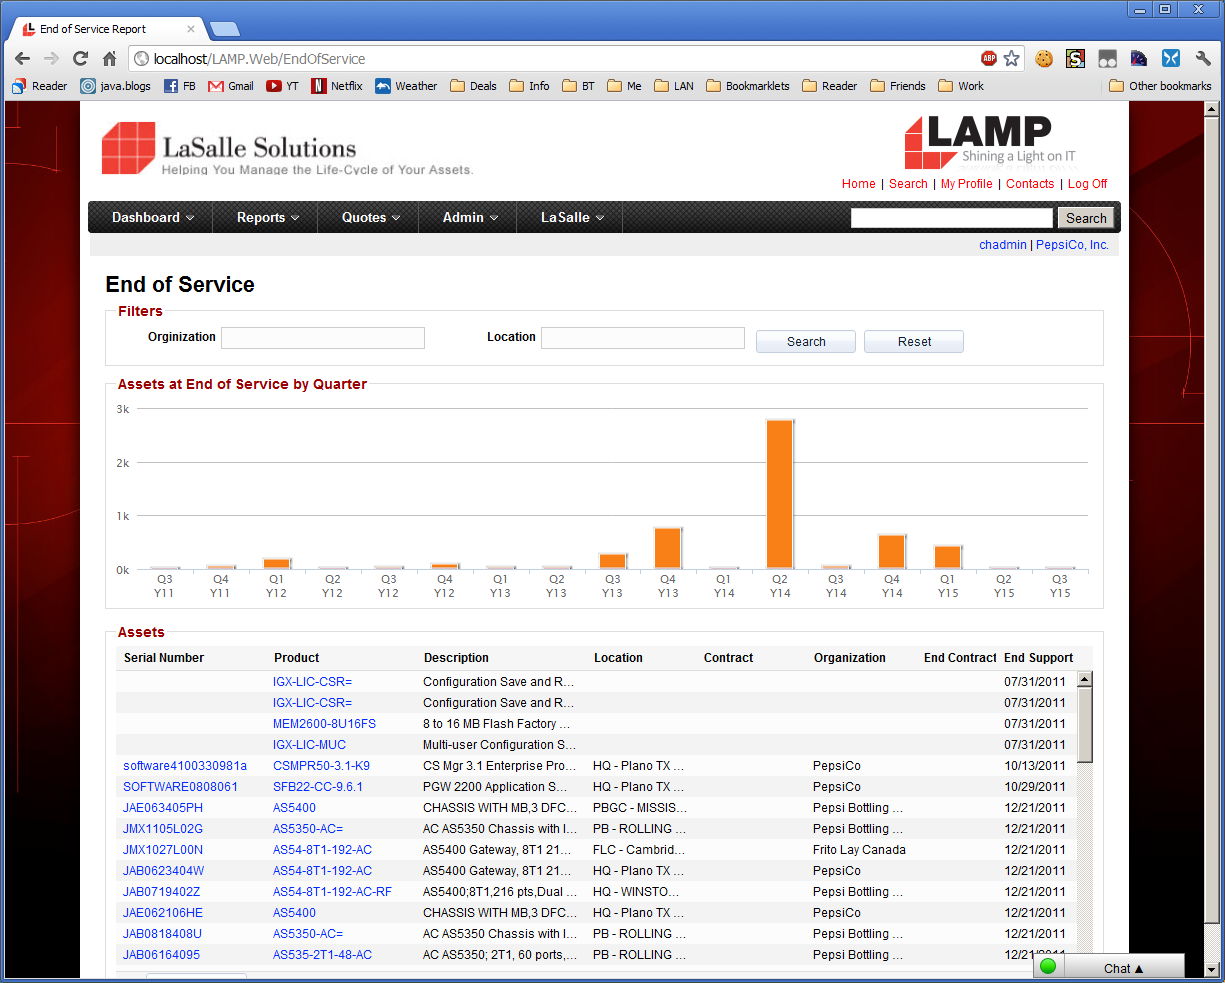The height and width of the screenshot is (983, 1225).
Task: Open the Netflix bookmark
Action: click(x=337, y=86)
